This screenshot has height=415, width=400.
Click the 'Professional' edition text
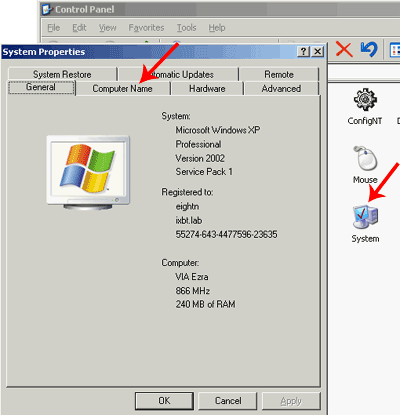click(198, 144)
